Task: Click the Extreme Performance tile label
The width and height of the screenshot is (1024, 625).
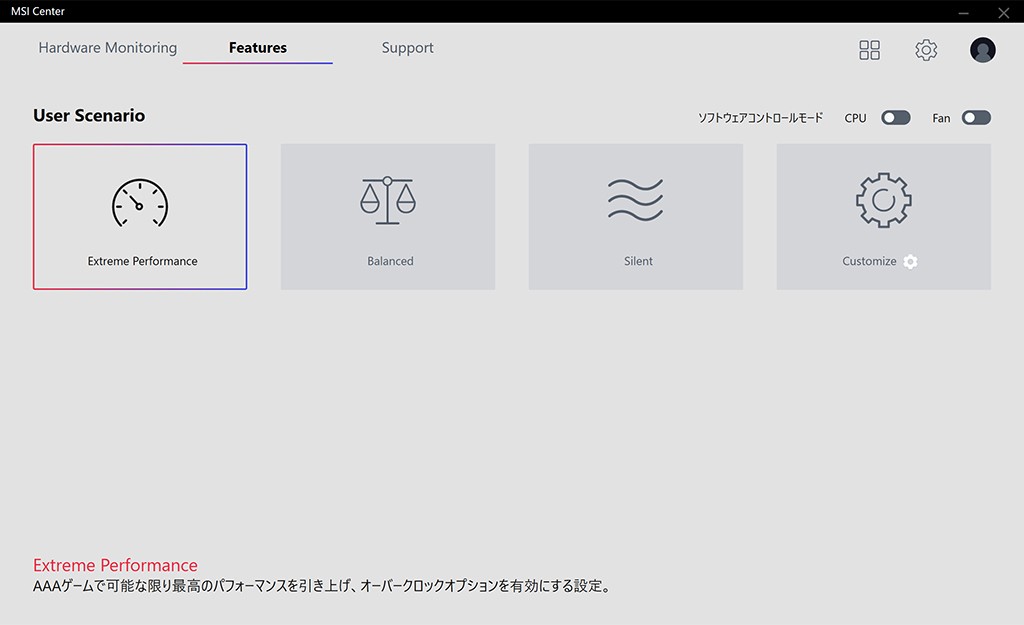Action: tap(142, 261)
